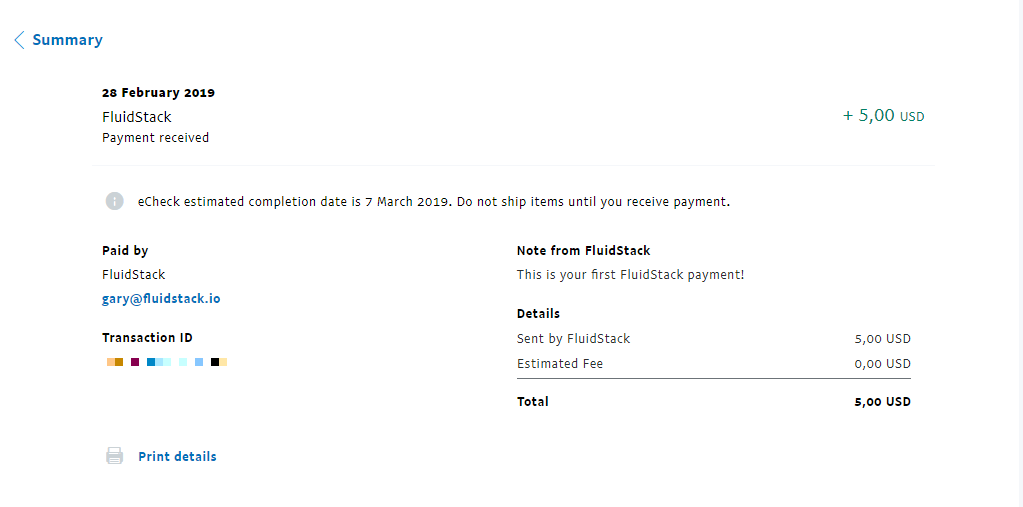Click the Note from FluidStack heading
The image size is (1023, 507).
(x=583, y=251)
